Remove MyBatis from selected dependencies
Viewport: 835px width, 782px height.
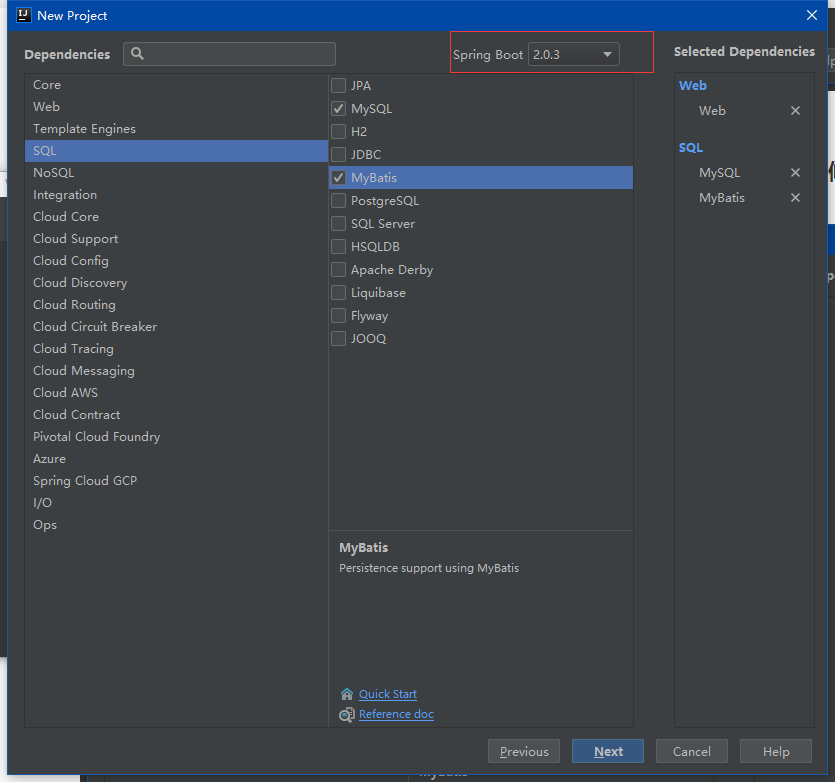pos(795,198)
